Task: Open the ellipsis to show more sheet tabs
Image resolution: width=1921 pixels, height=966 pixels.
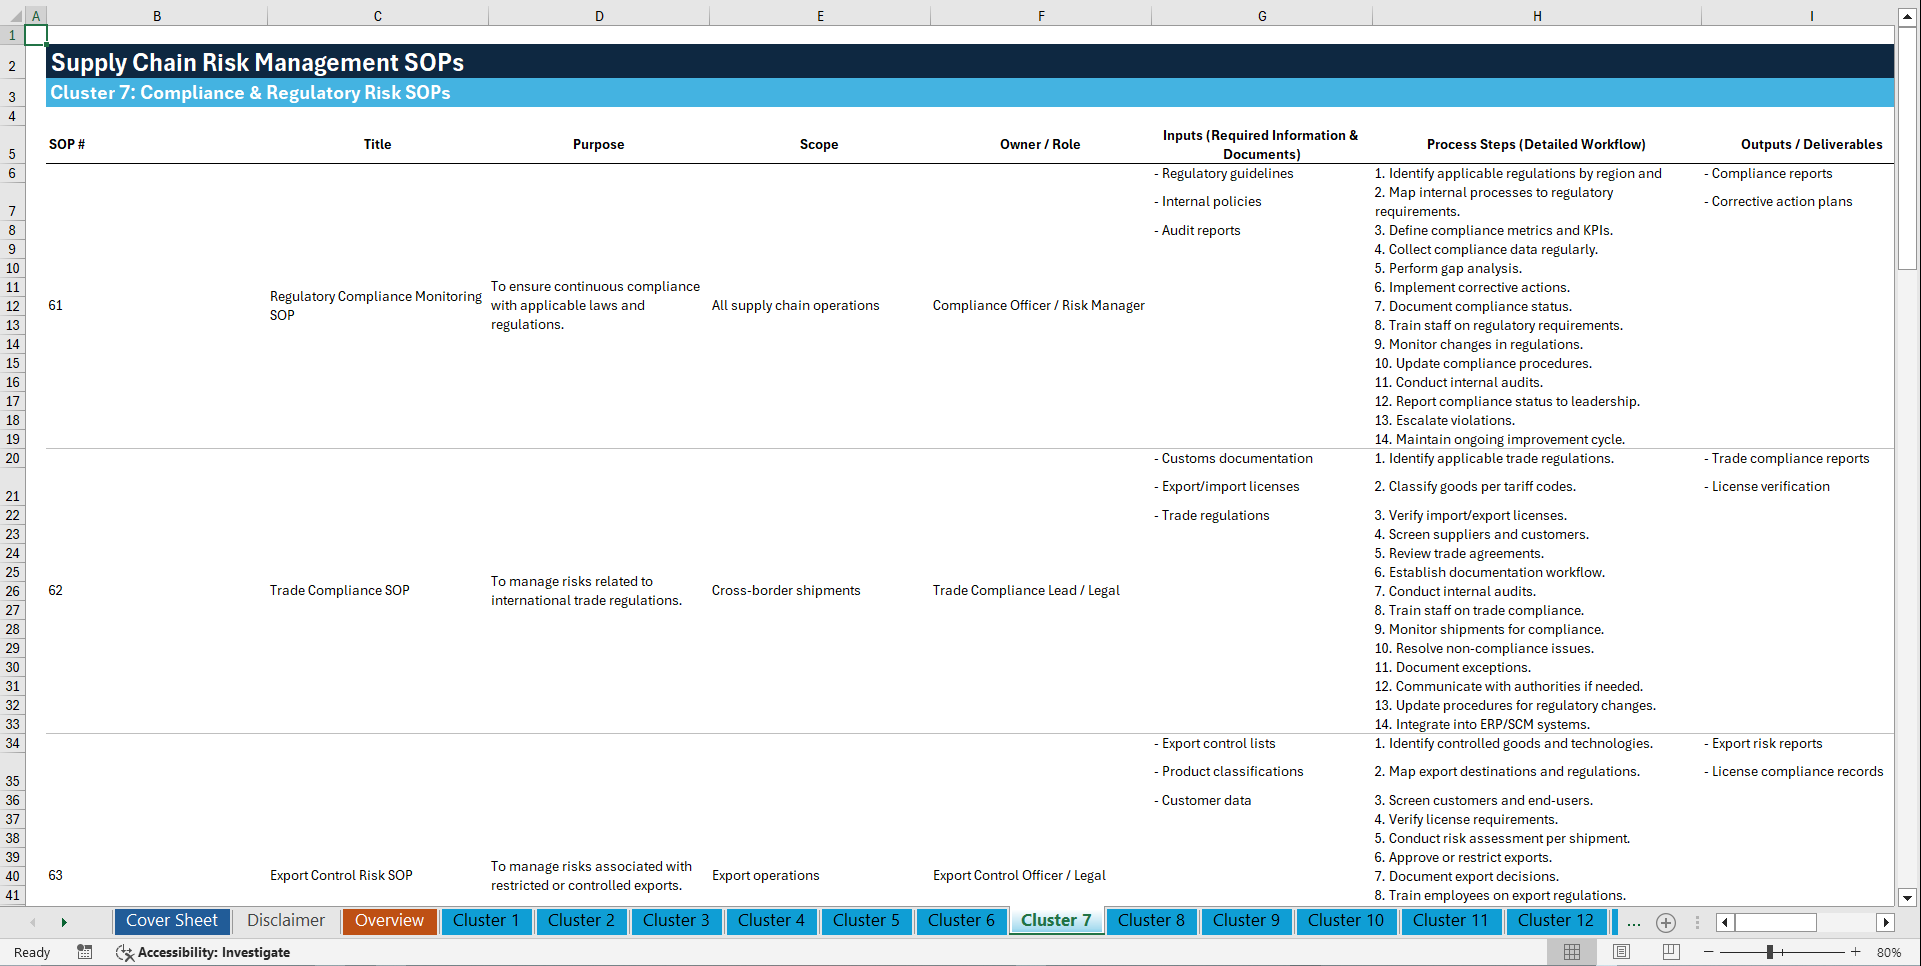Action: 1634,922
